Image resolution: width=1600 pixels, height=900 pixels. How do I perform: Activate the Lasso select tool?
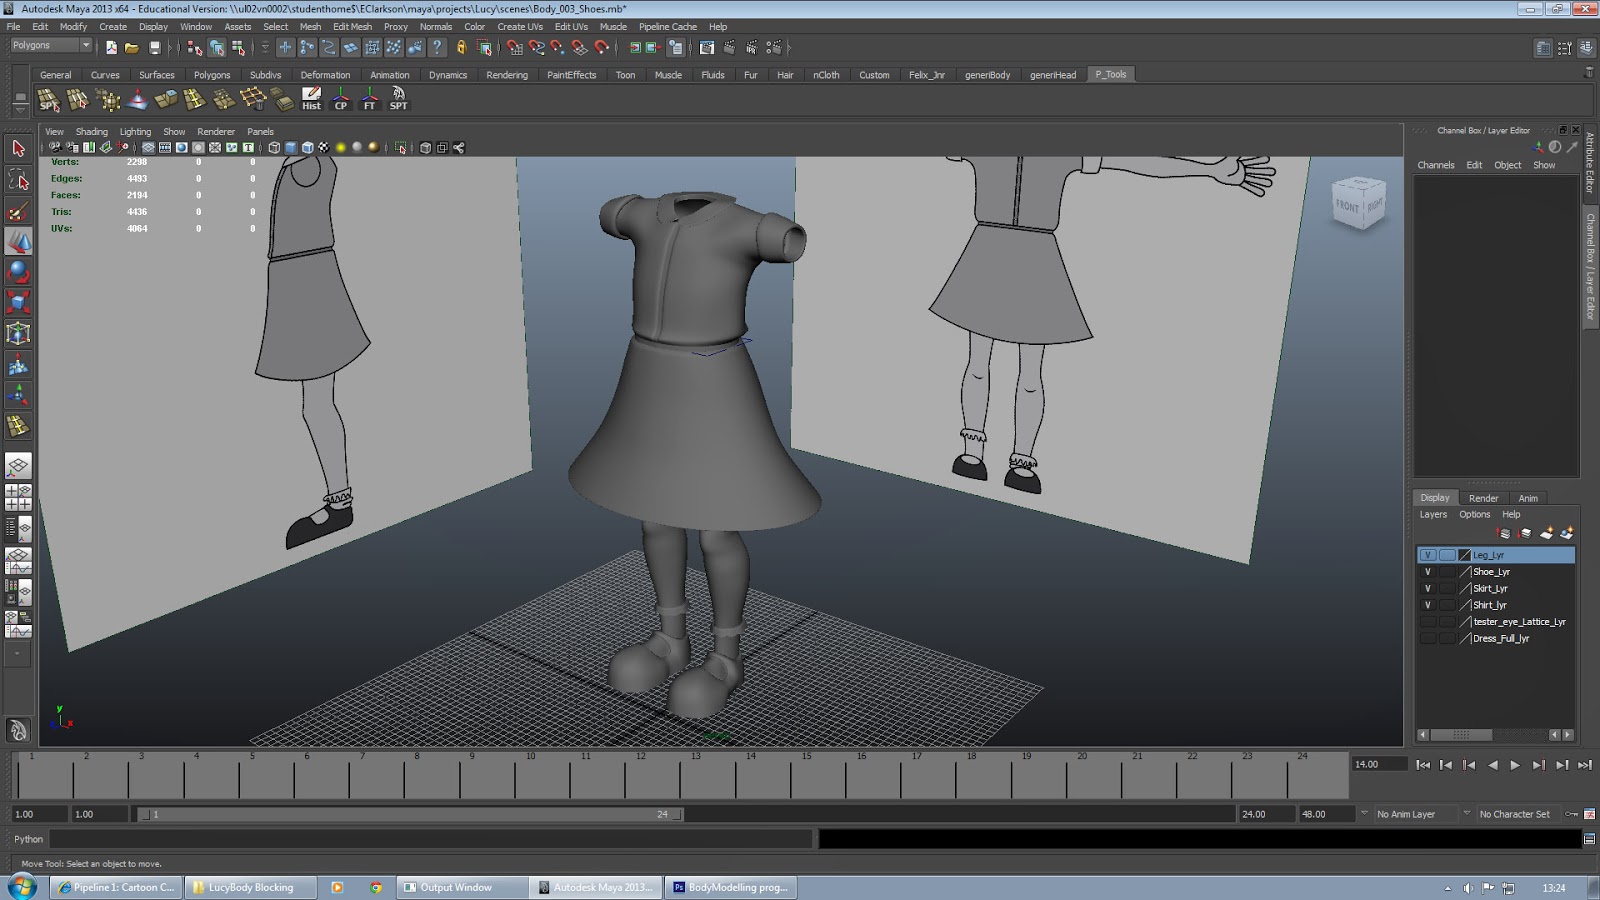point(18,180)
